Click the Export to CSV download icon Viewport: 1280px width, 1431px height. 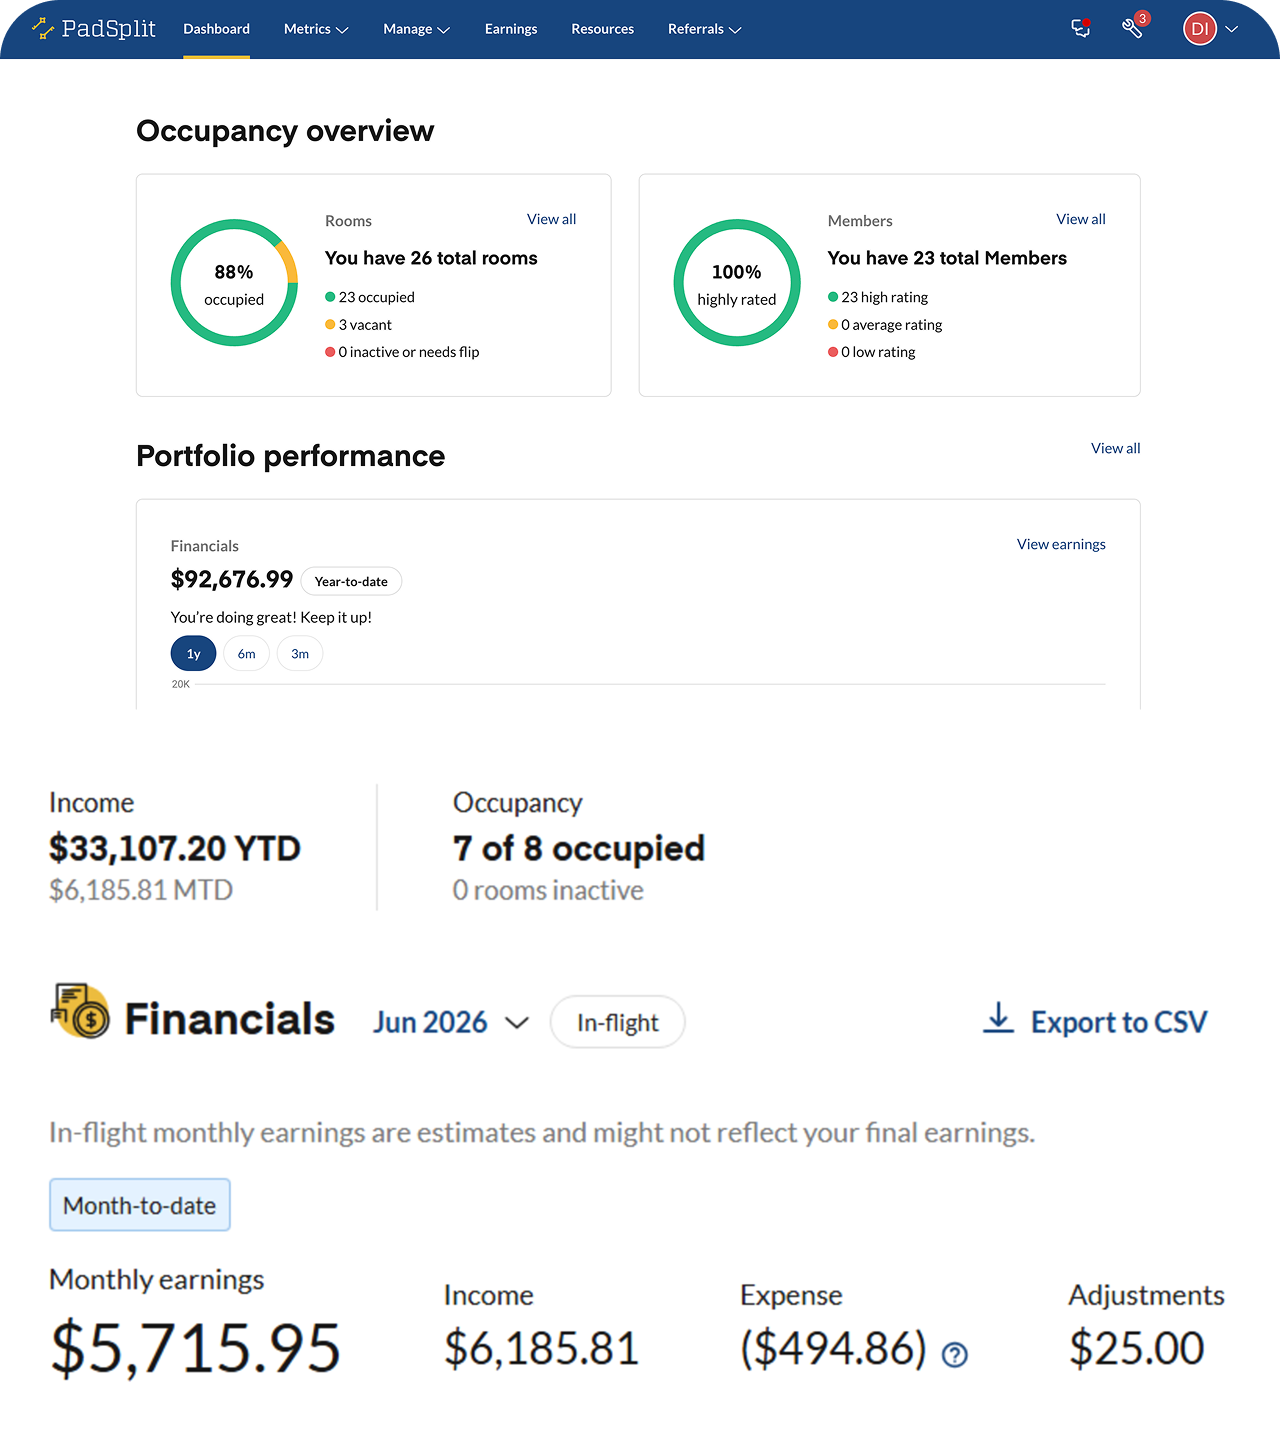pos(998,1018)
